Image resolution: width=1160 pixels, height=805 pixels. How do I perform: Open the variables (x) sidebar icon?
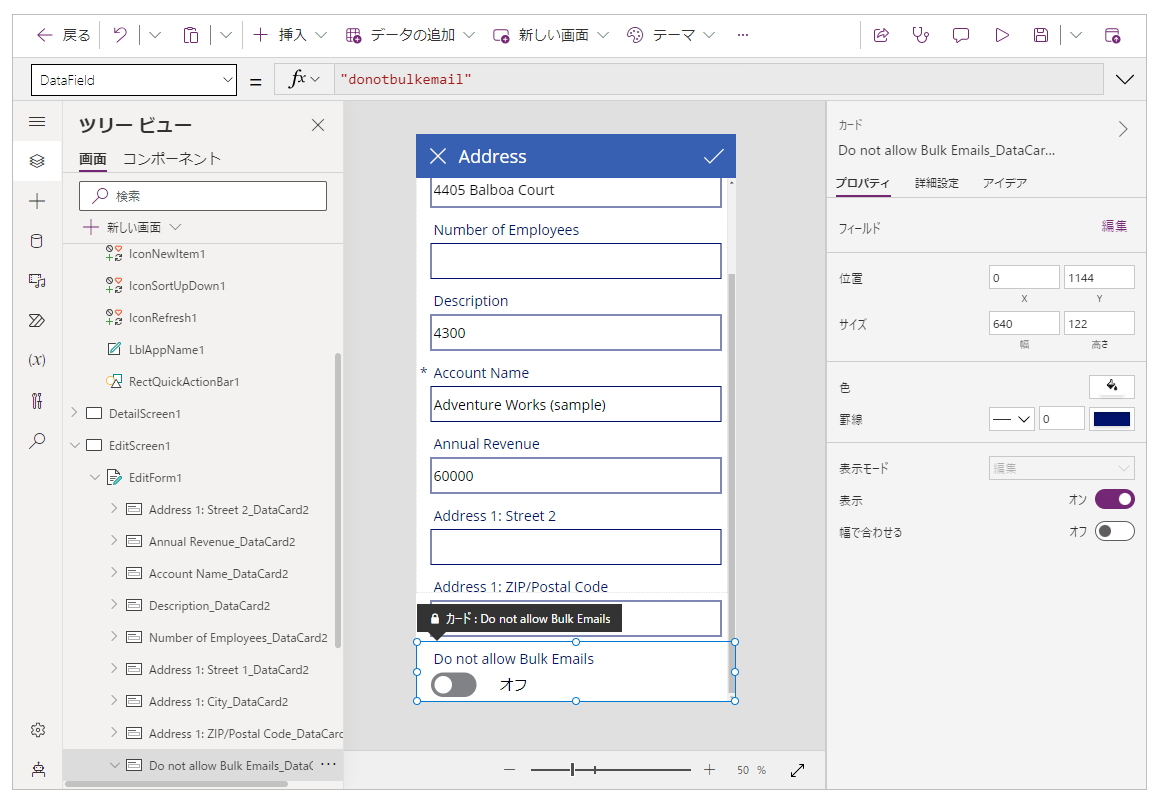37,360
